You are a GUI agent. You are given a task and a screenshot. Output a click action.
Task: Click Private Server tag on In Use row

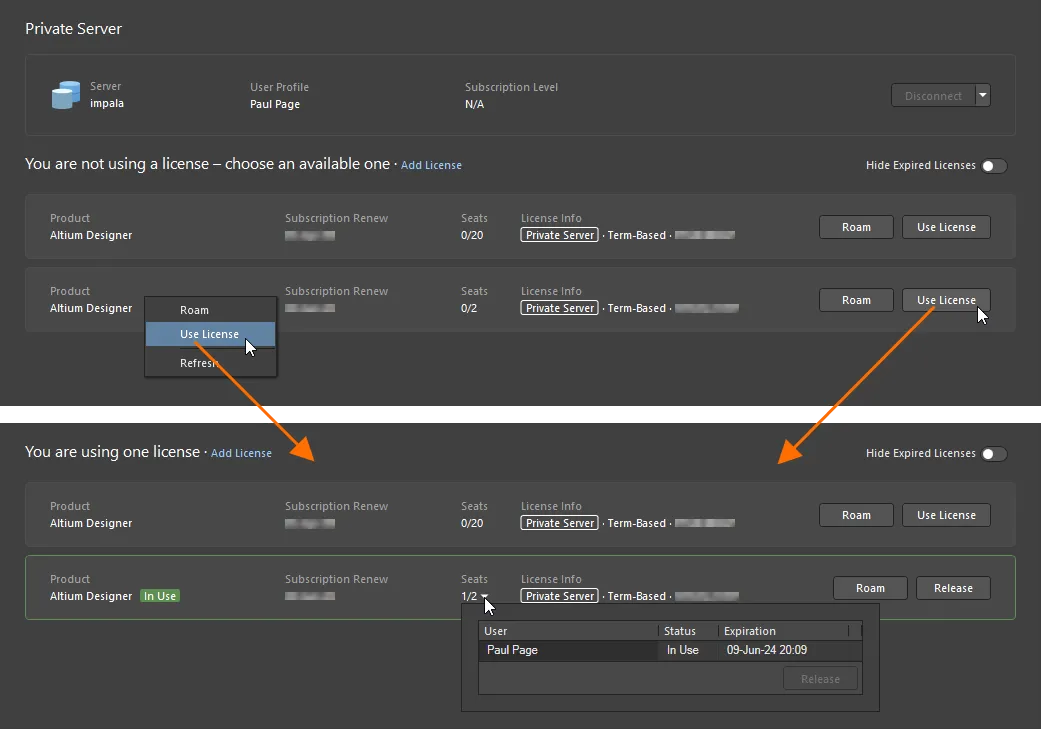(x=560, y=596)
